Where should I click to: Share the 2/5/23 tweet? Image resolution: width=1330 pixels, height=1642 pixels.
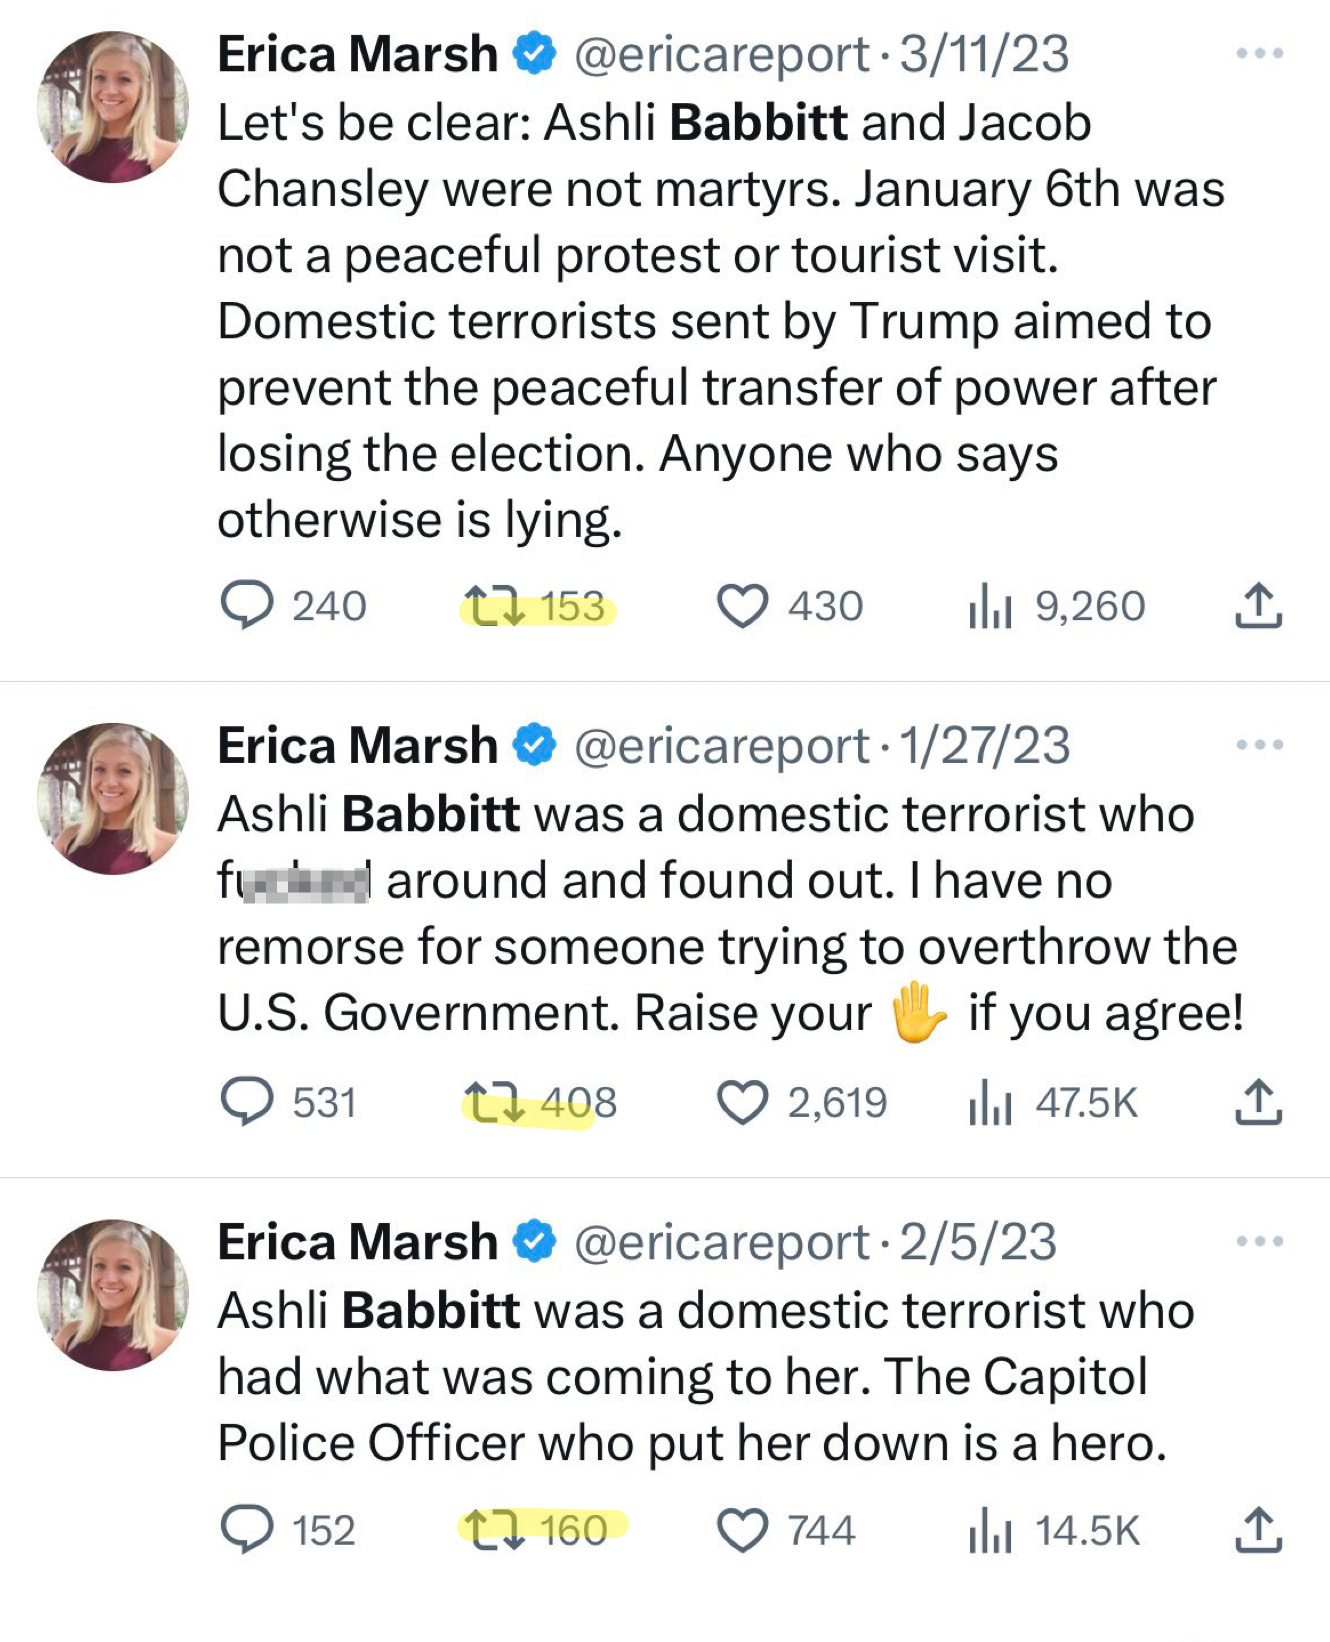(x=1258, y=1530)
